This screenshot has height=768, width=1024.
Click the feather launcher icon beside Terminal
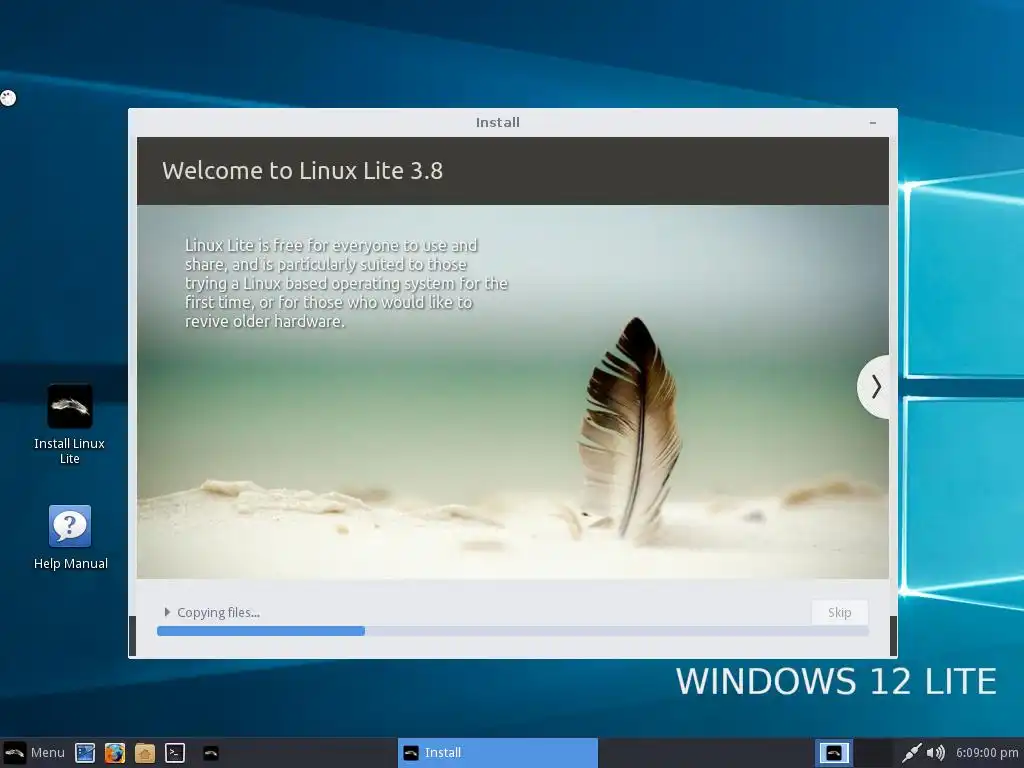pos(211,753)
